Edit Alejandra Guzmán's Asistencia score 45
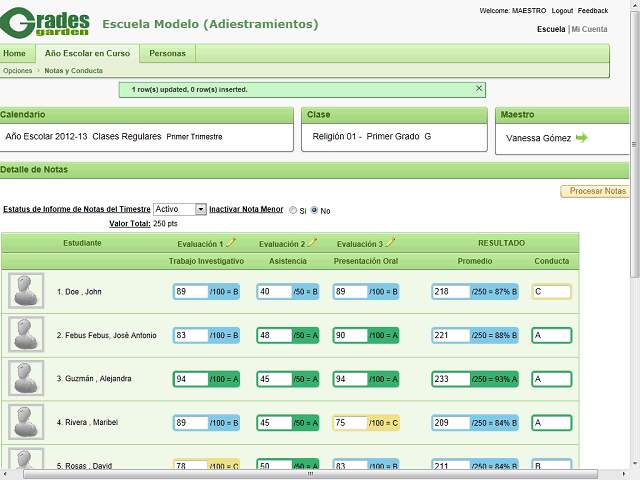 275,379
